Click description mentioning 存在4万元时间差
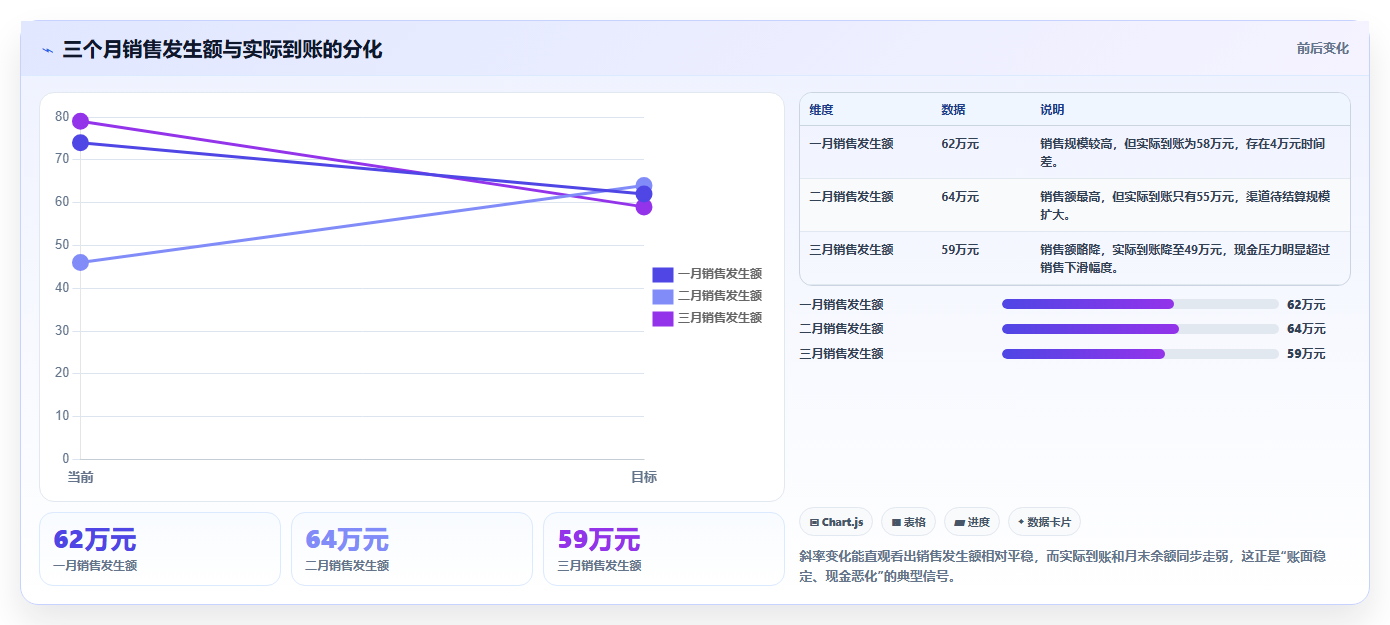 tap(1183, 152)
